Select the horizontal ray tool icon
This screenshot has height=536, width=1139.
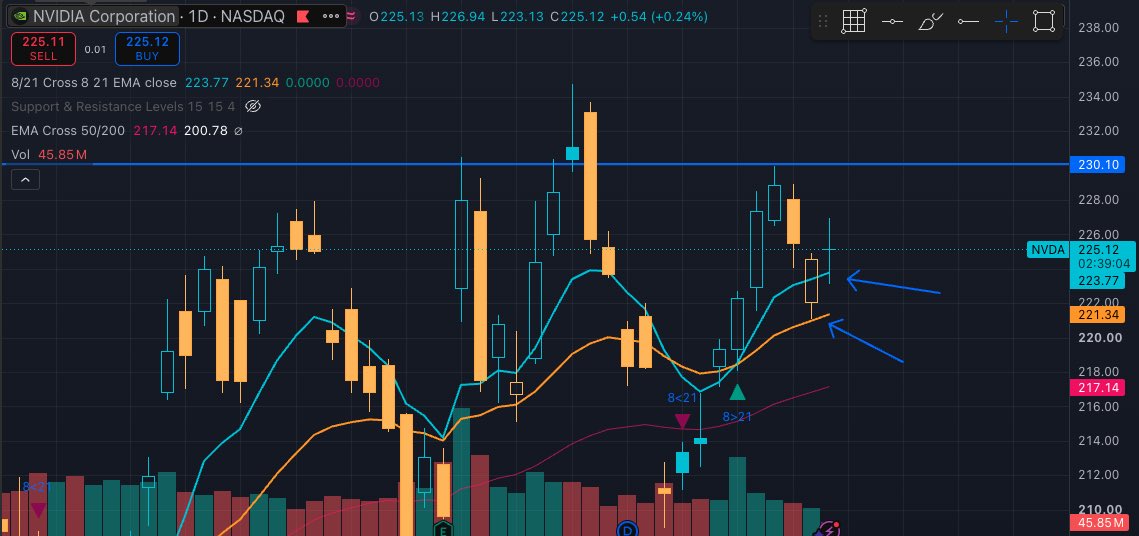968,22
